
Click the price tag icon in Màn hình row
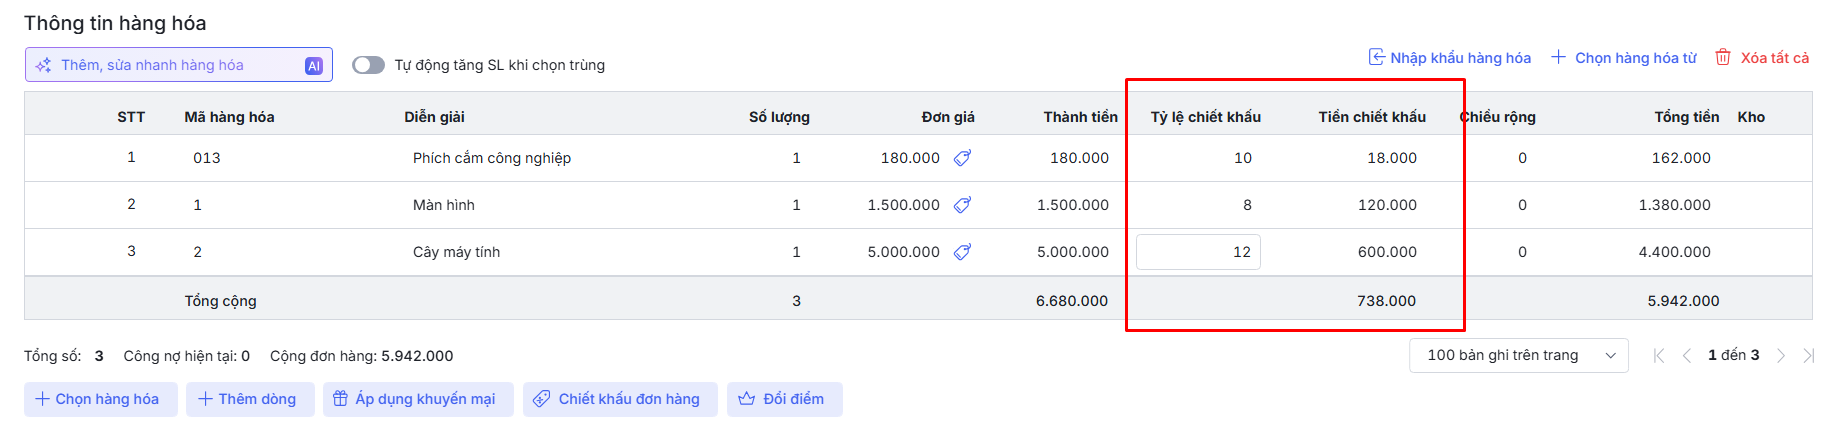(962, 205)
